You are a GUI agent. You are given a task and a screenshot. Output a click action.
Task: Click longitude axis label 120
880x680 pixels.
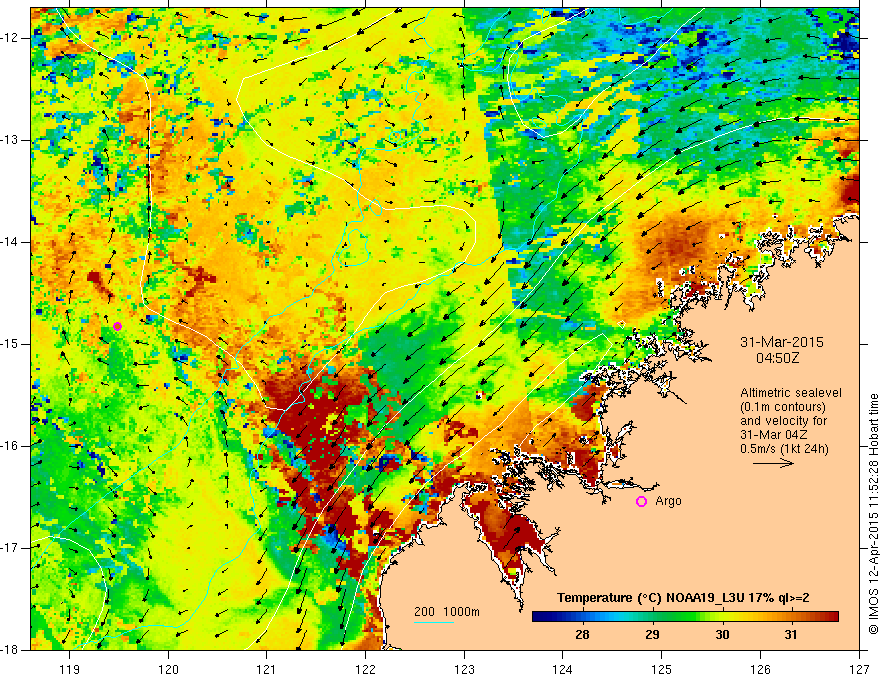(168, 669)
